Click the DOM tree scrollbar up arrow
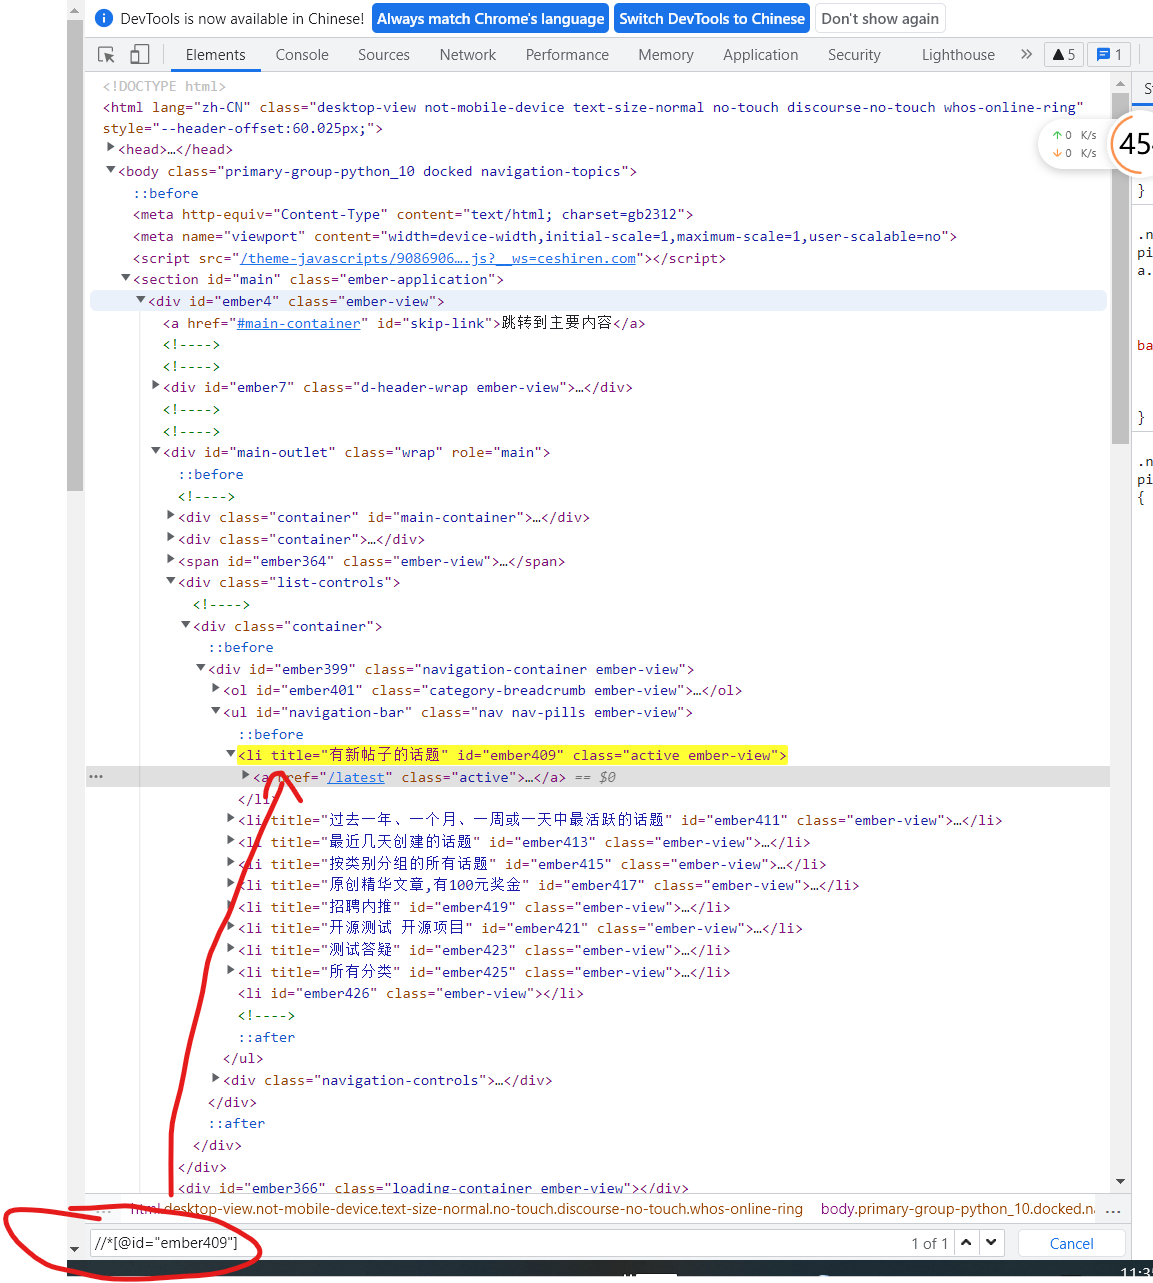 click(1120, 85)
